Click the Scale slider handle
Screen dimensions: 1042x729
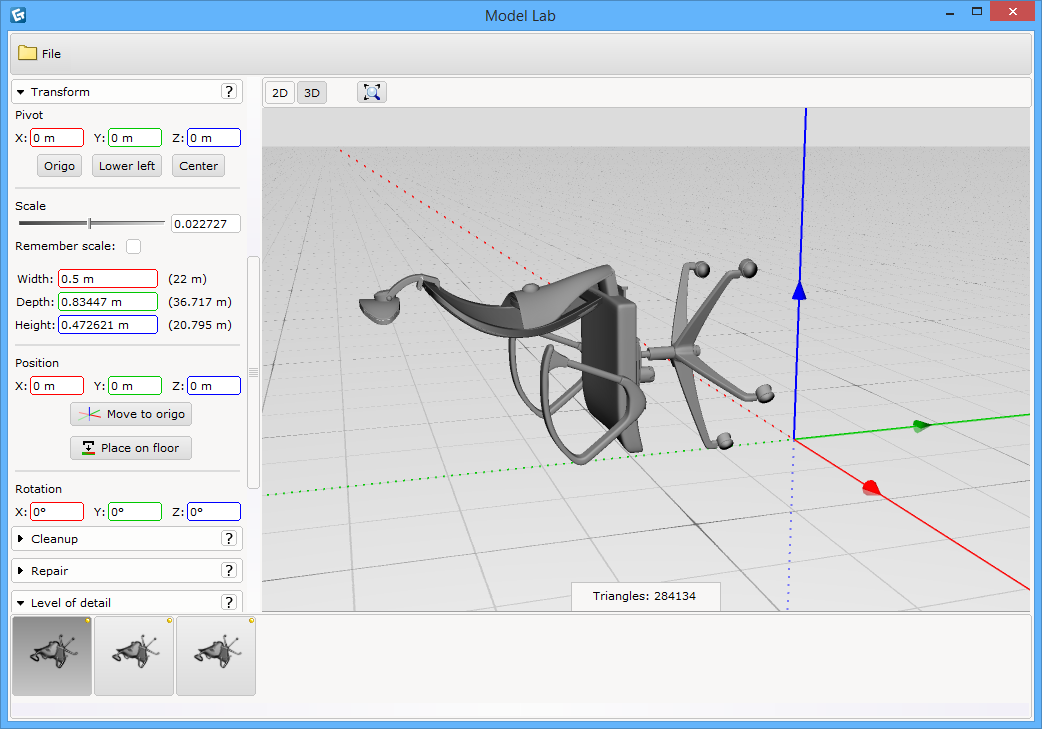tap(90, 223)
